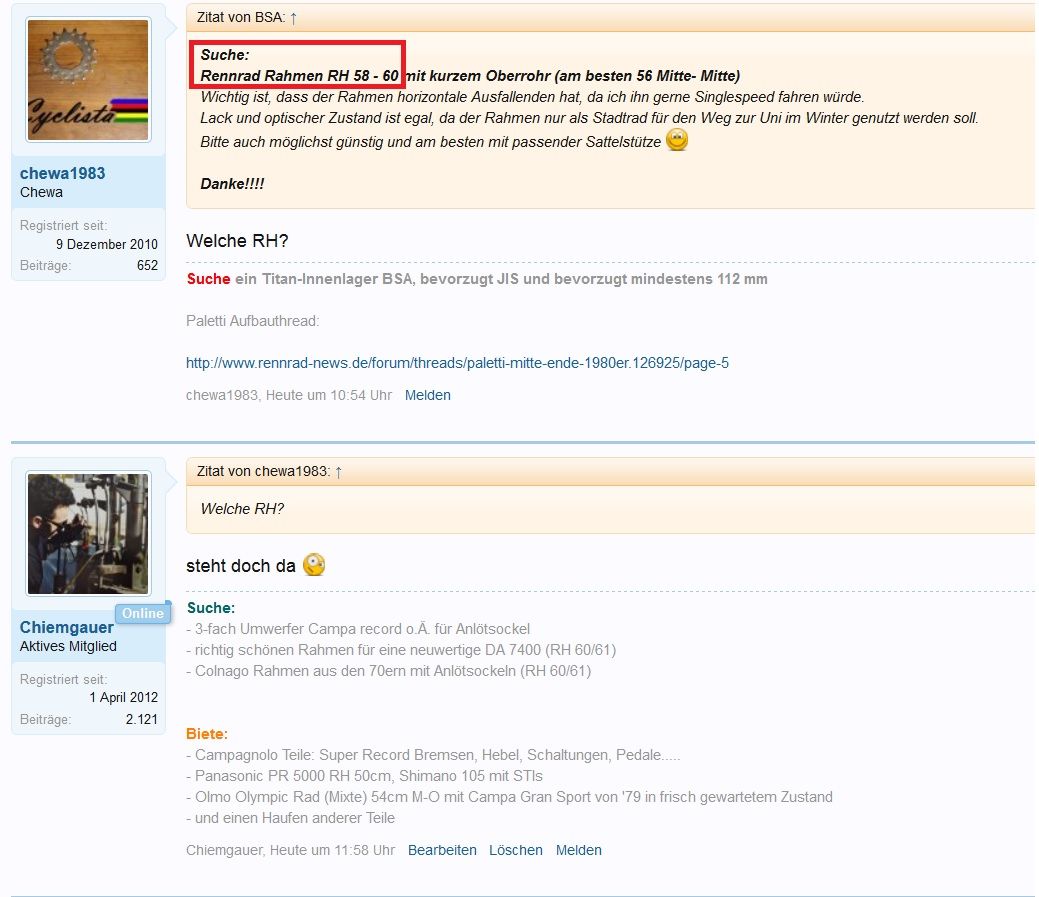Click the orange "Biete:" heading in the signature
This screenshot has width=1039, height=897.
207,734
